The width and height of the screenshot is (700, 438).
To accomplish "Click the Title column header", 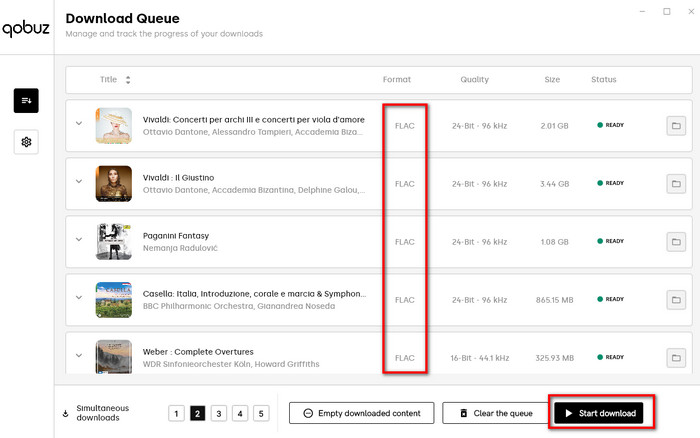I will [x=108, y=79].
